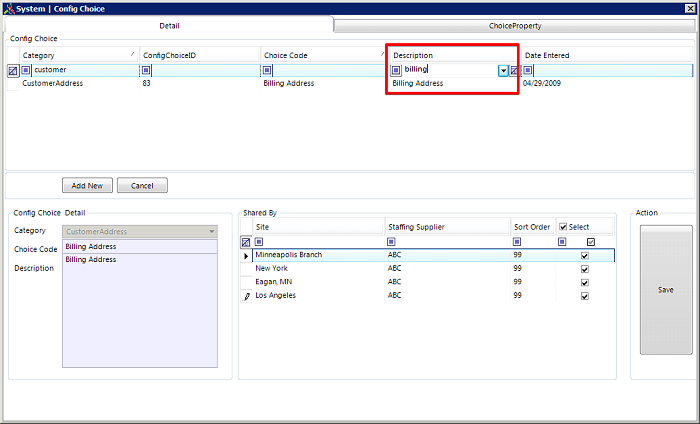Click the pencil edit indicator beside Los Angeles
This screenshot has height=424, width=700.
tap(246, 296)
